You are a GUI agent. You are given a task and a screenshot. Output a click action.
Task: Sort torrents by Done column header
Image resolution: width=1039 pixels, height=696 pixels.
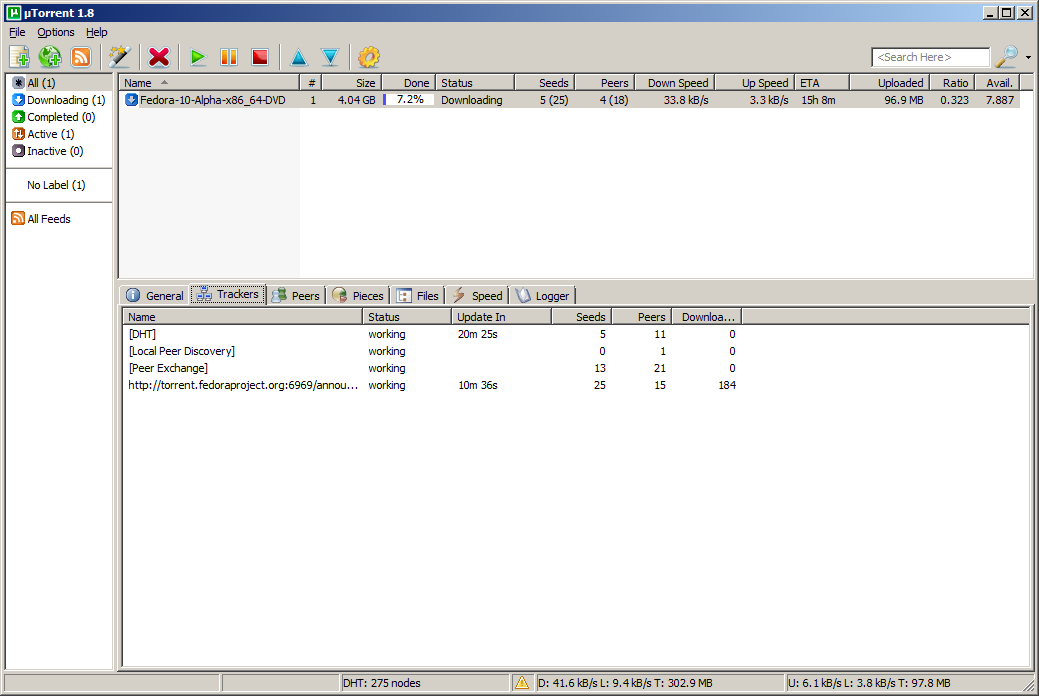pos(409,83)
